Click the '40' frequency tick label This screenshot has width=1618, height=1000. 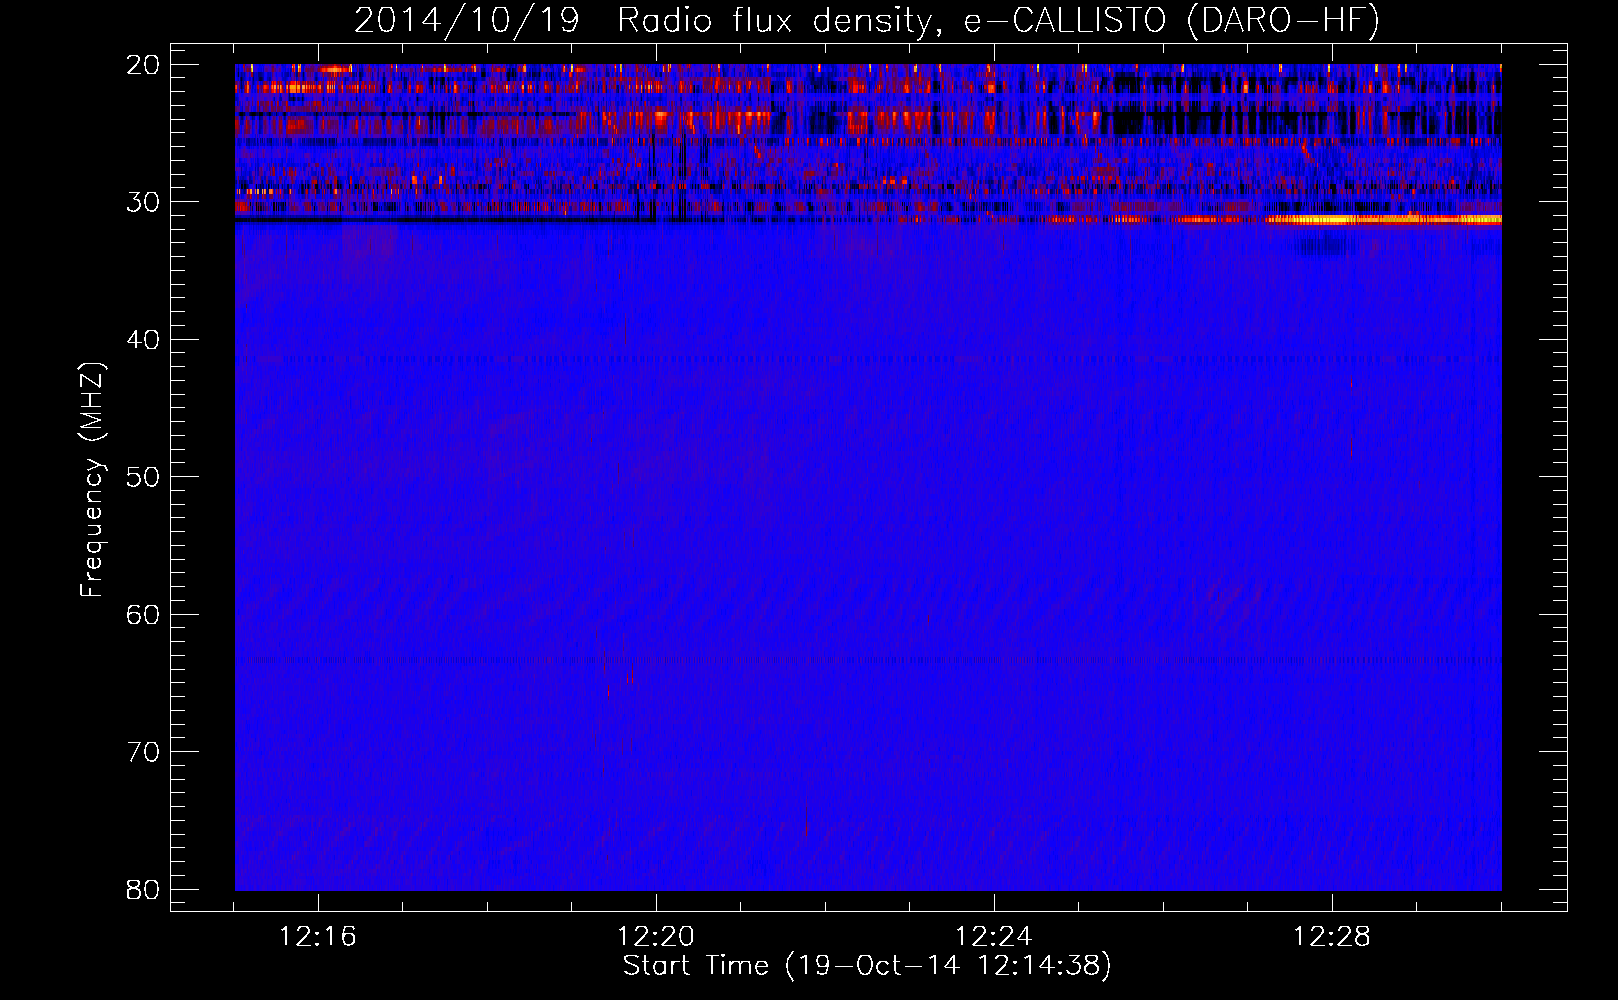[x=144, y=340]
